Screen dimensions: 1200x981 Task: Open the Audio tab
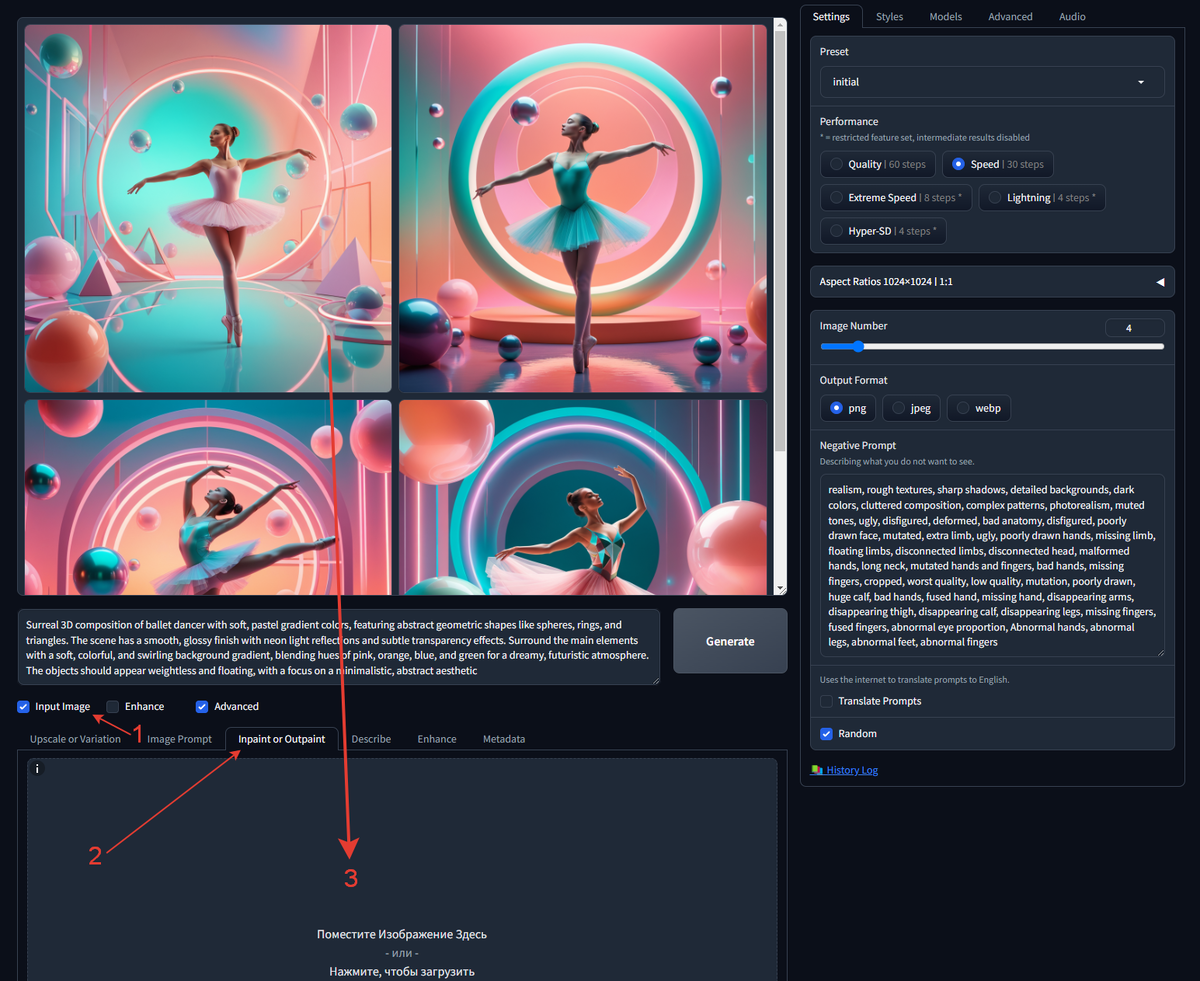(1072, 17)
